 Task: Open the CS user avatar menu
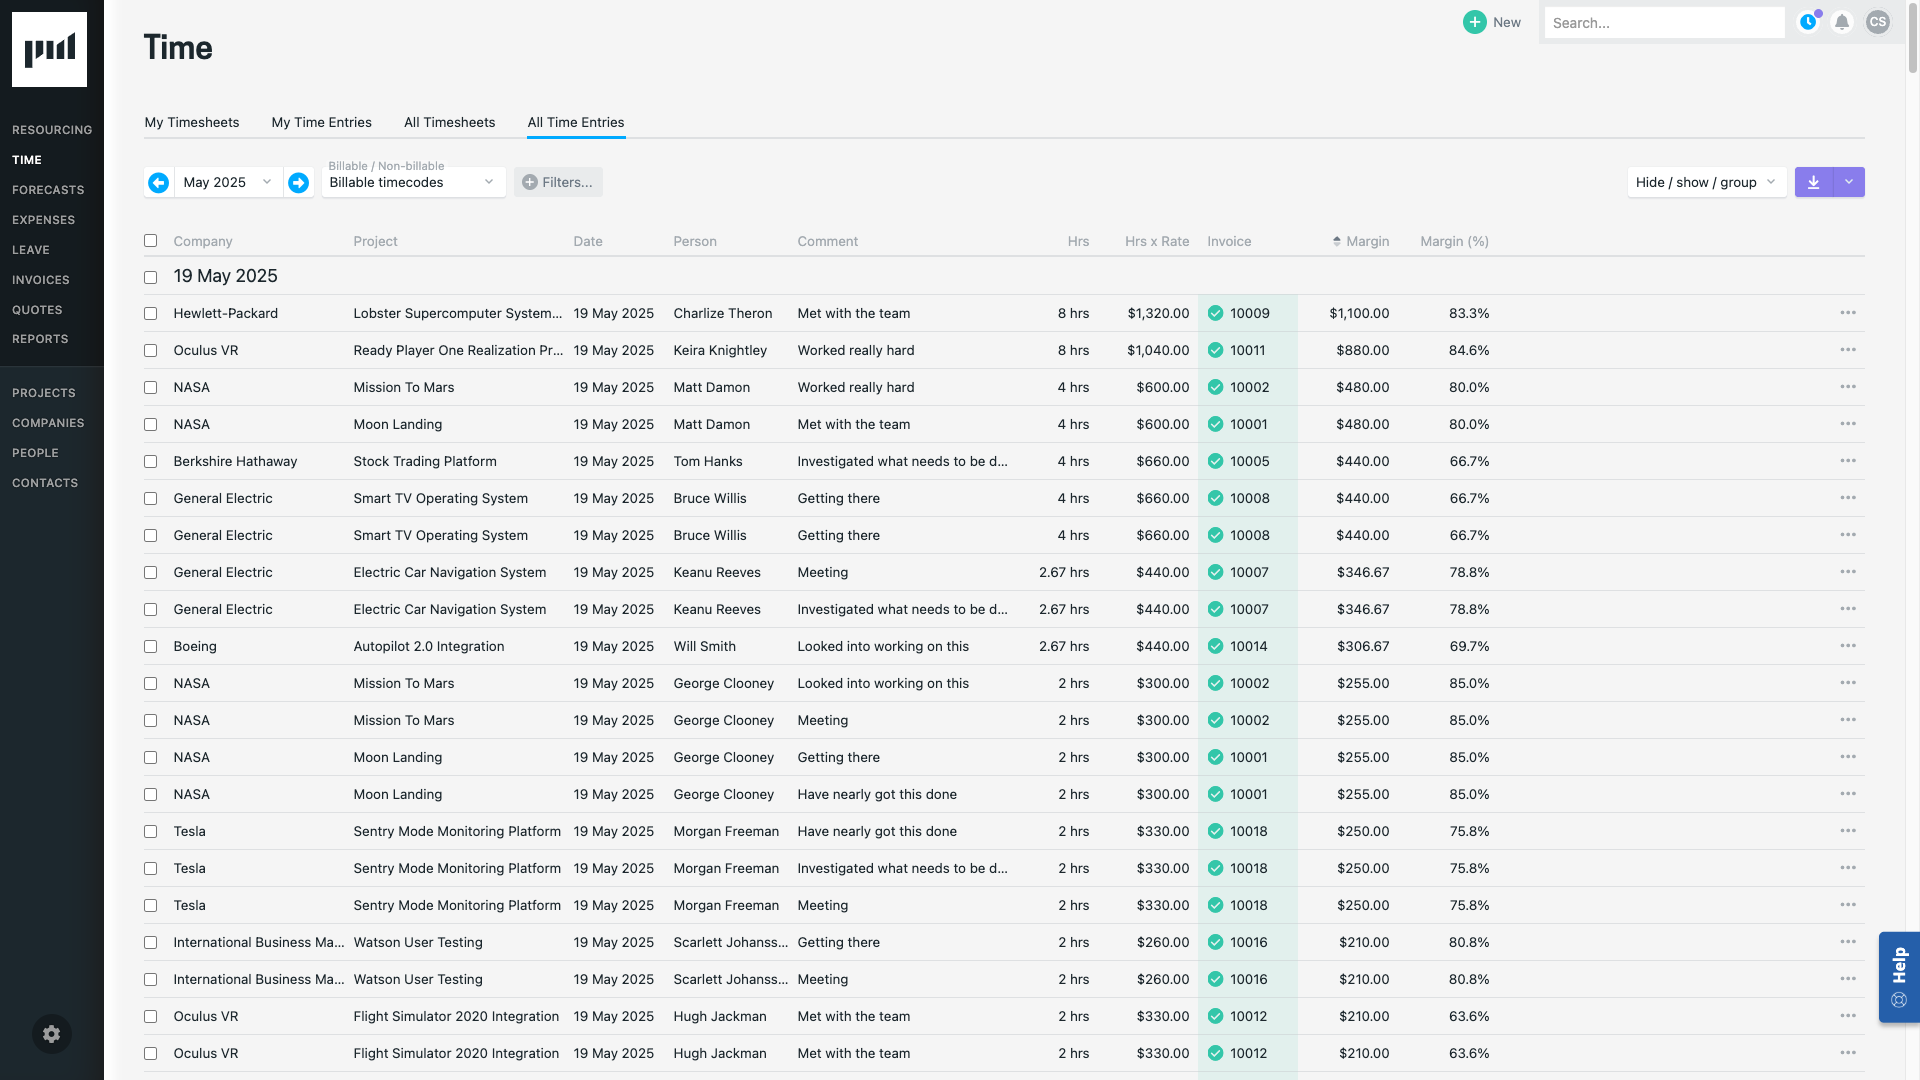point(1878,22)
